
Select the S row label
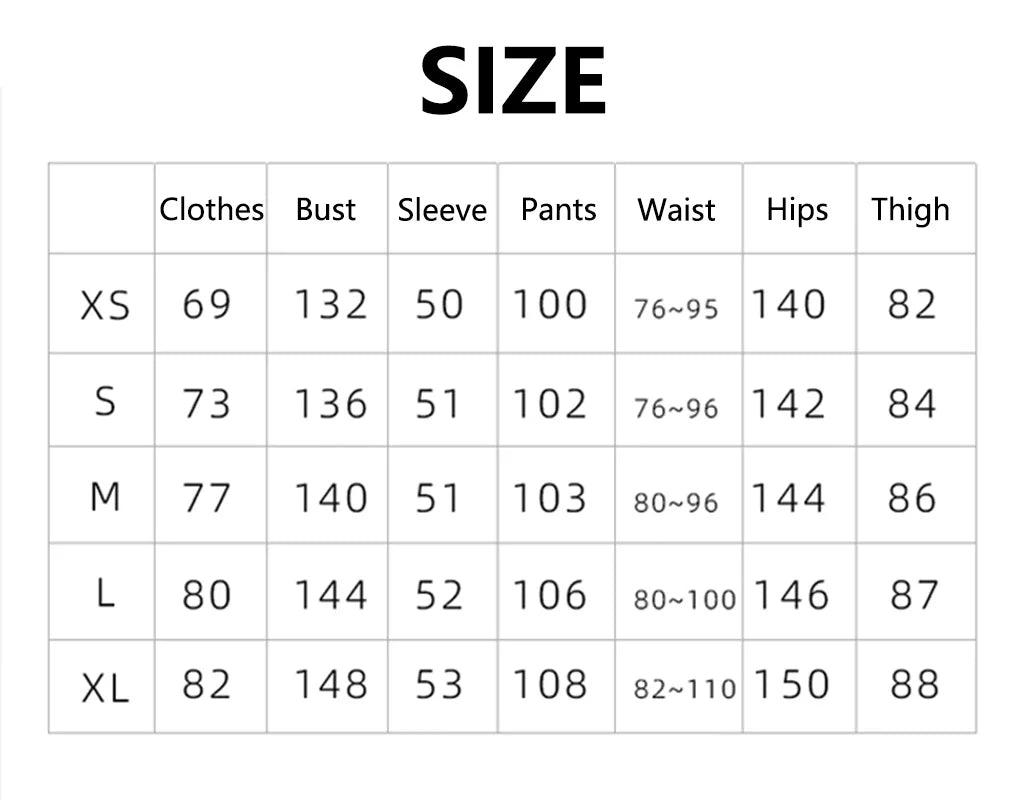pyautogui.click(x=105, y=403)
